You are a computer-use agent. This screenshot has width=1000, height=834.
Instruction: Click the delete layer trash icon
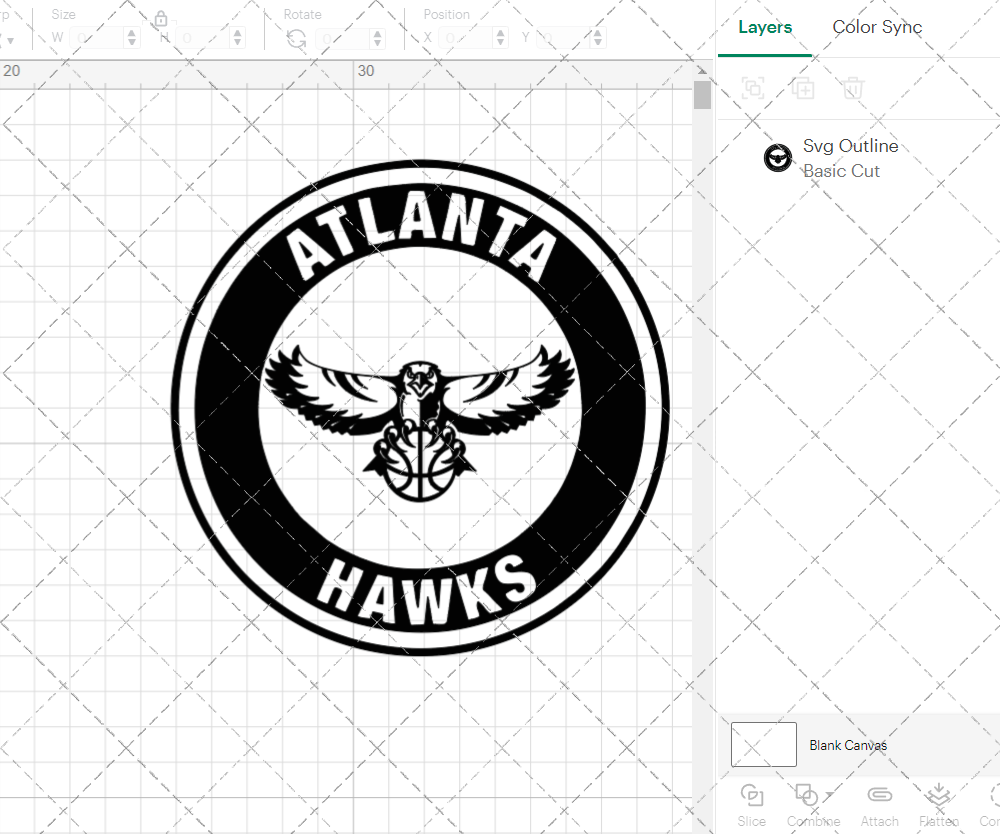click(852, 88)
